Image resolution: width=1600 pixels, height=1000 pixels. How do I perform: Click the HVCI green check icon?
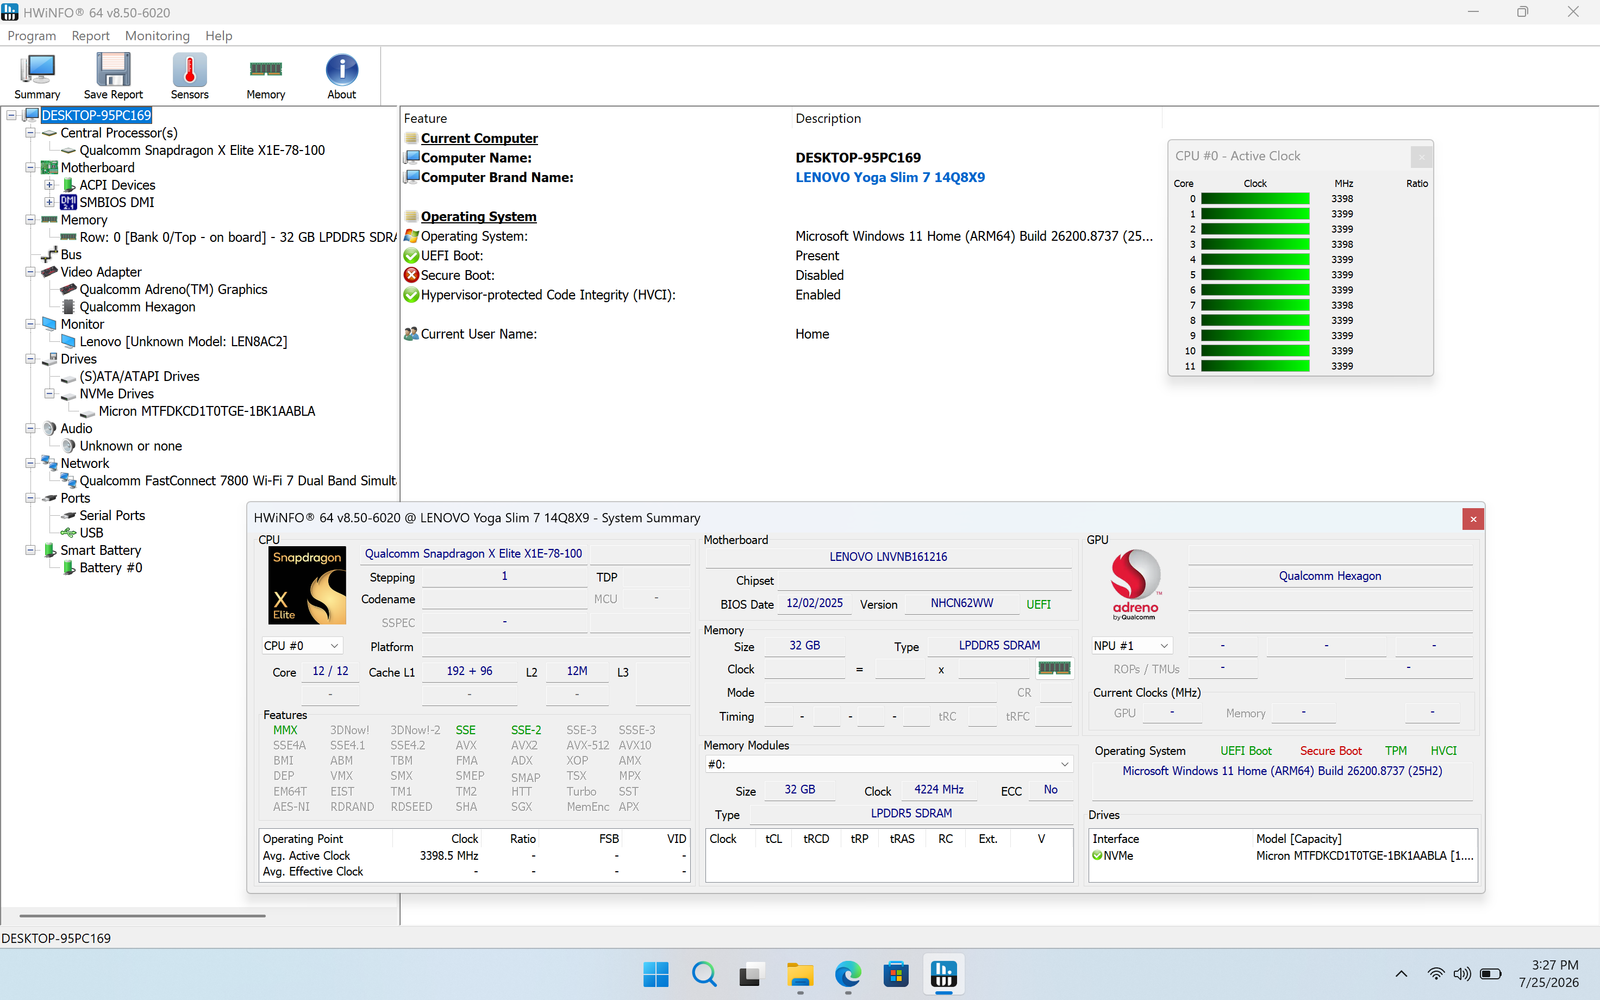coord(411,295)
